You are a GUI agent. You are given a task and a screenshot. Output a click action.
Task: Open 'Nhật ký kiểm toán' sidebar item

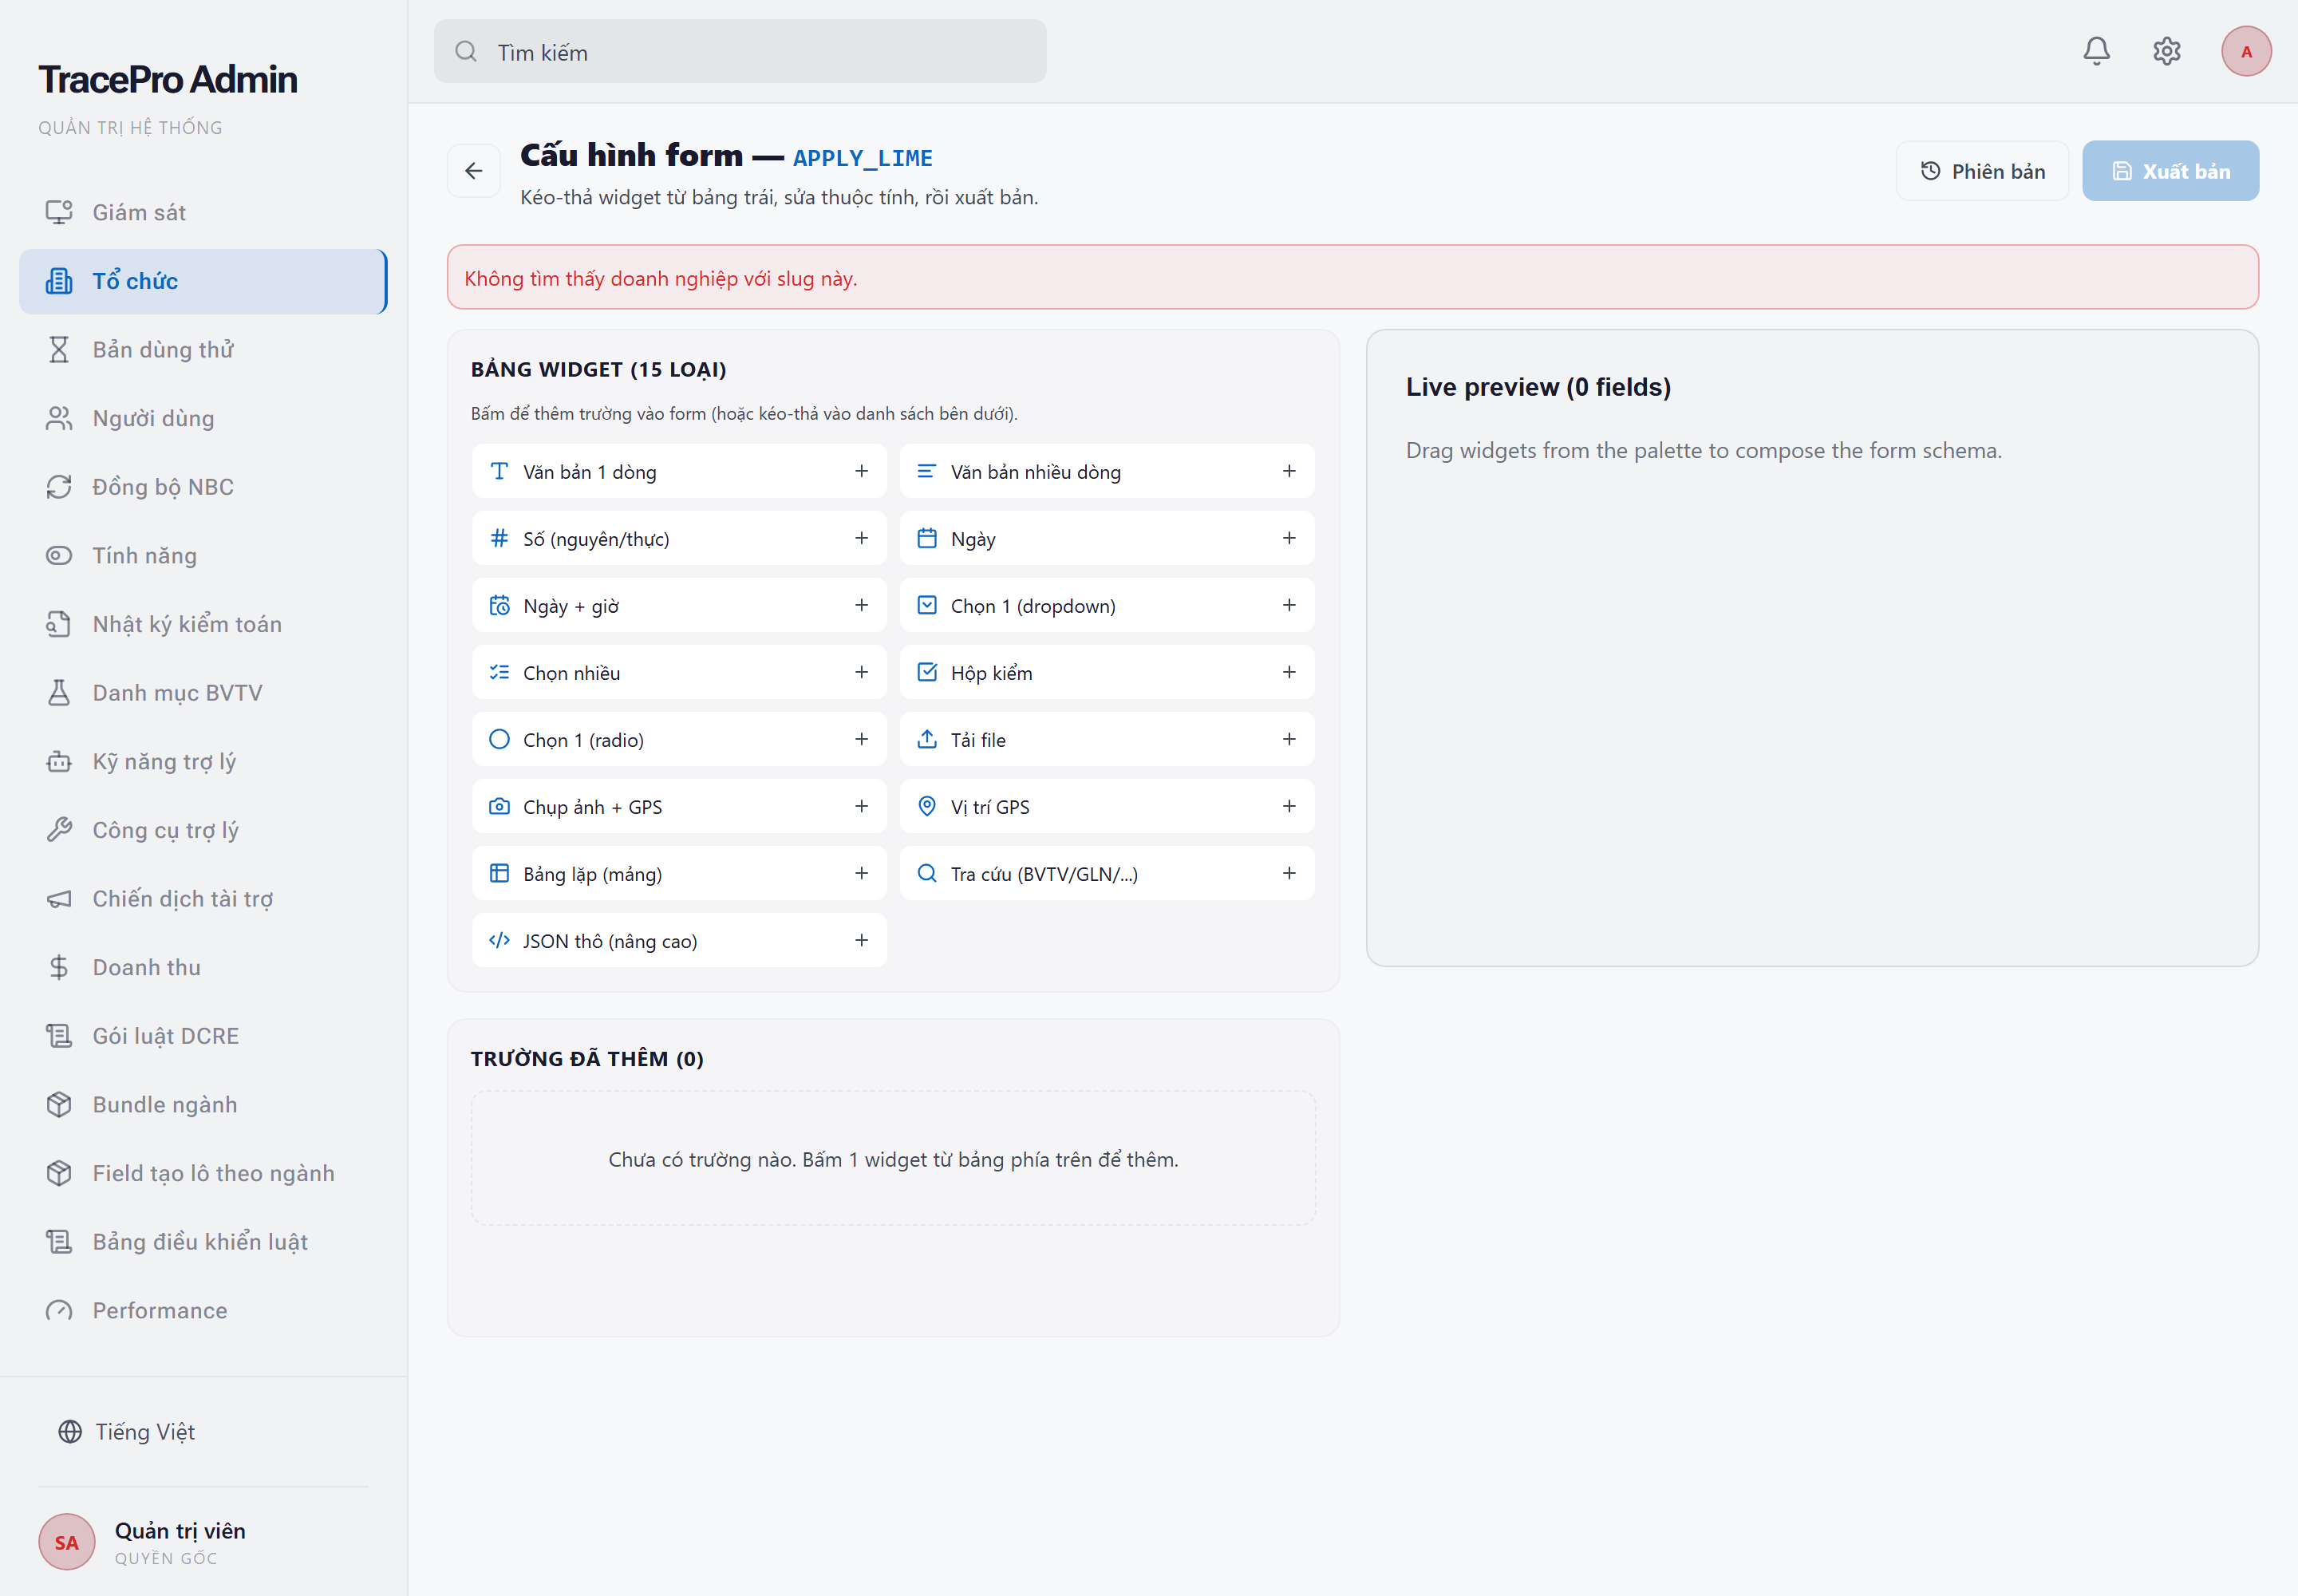tap(203, 624)
